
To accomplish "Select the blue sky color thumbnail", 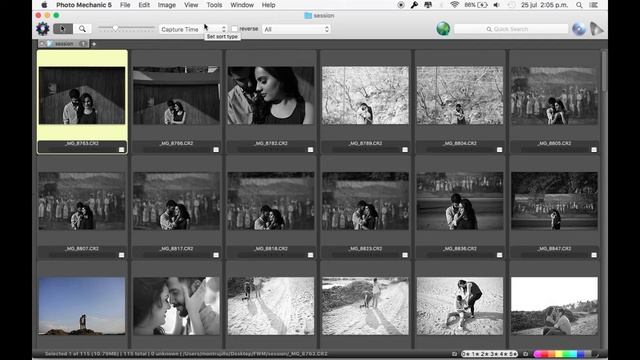I will pyautogui.click(x=82, y=306).
